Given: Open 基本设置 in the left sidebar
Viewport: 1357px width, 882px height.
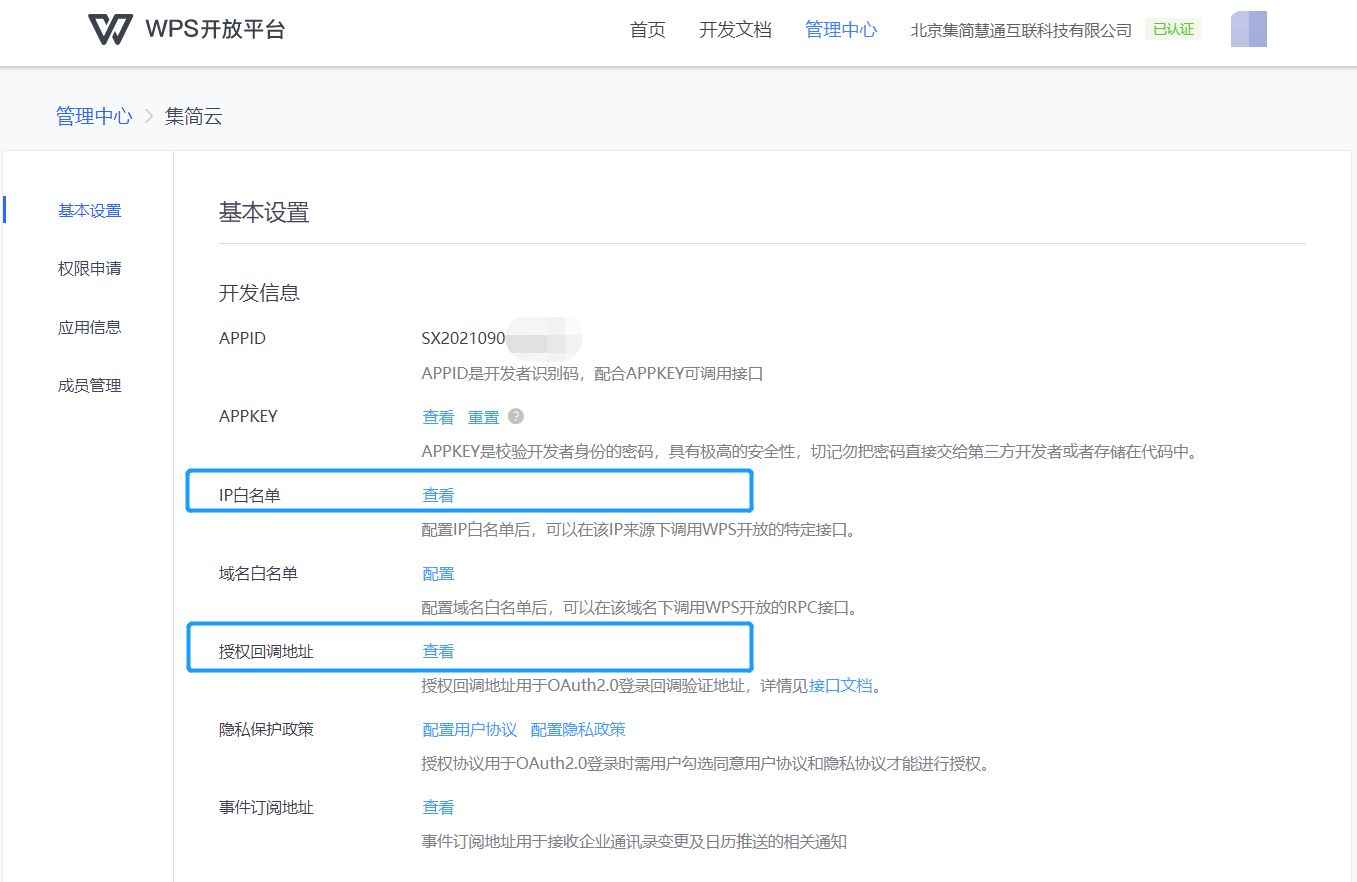Looking at the screenshot, I should pos(90,210).
